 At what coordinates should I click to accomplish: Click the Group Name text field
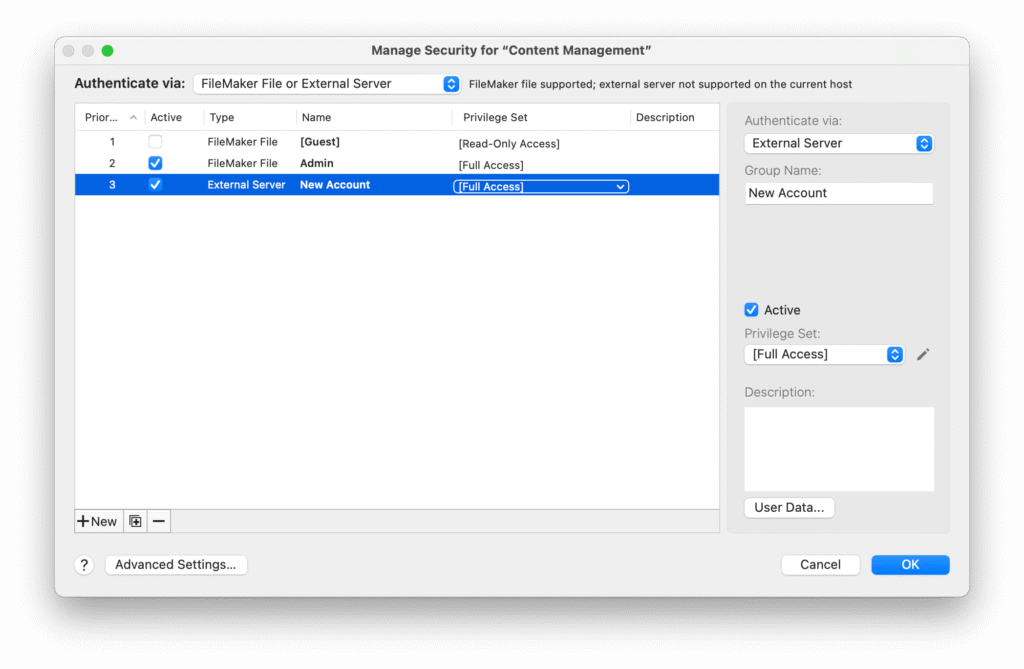tap(838, 193)
